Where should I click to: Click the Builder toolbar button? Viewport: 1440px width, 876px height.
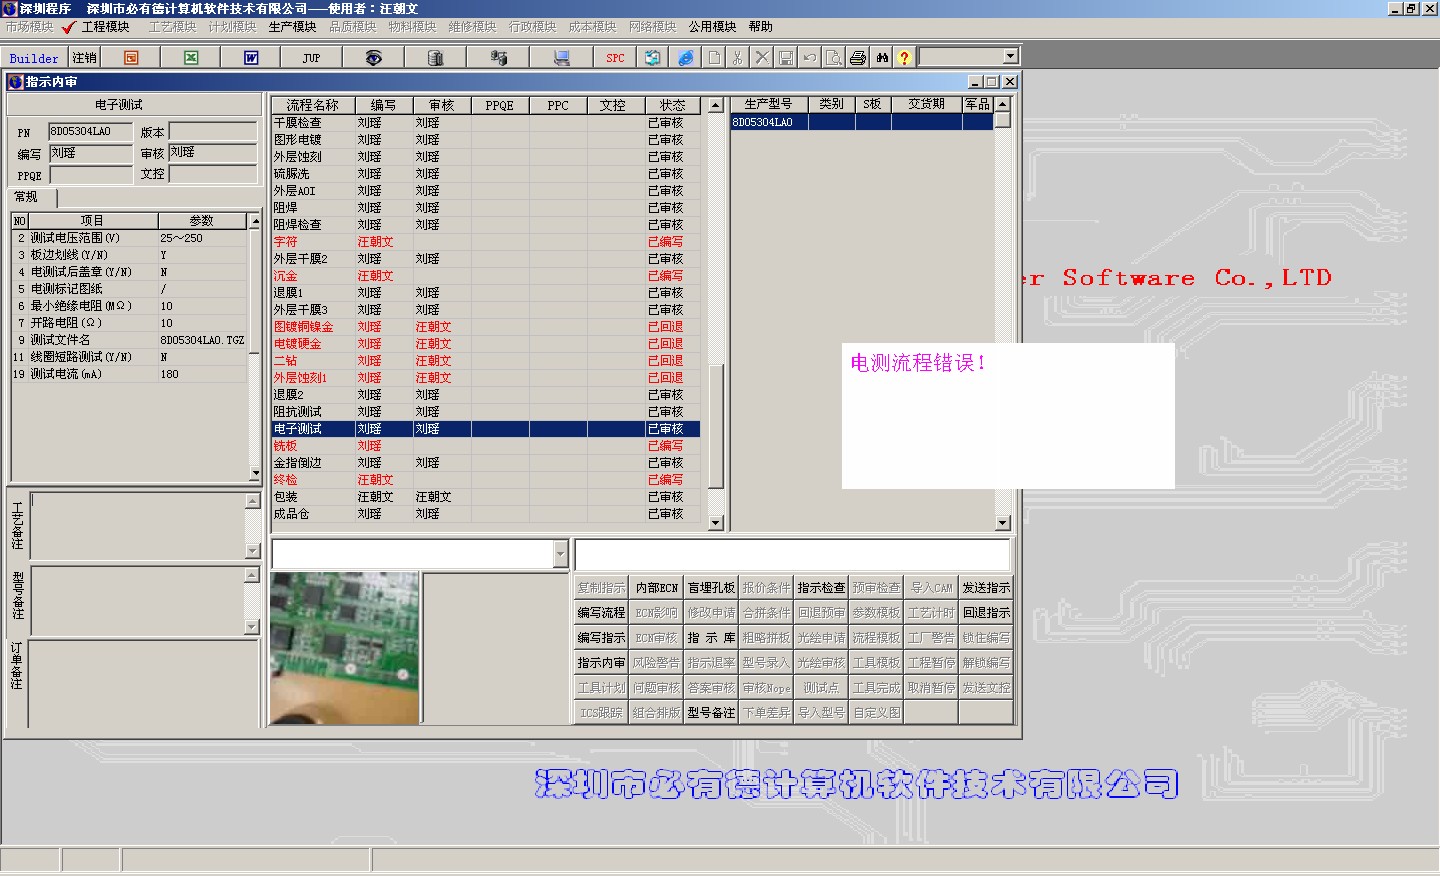coord(34,58)
